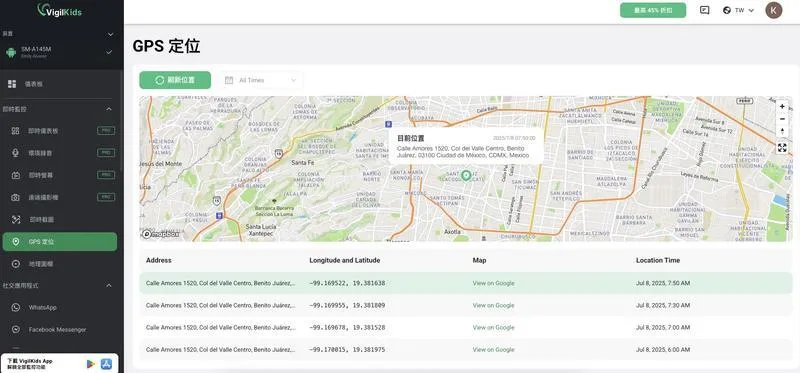Click coordinates -99.169955, 19.381809

[x=347, y=305]
